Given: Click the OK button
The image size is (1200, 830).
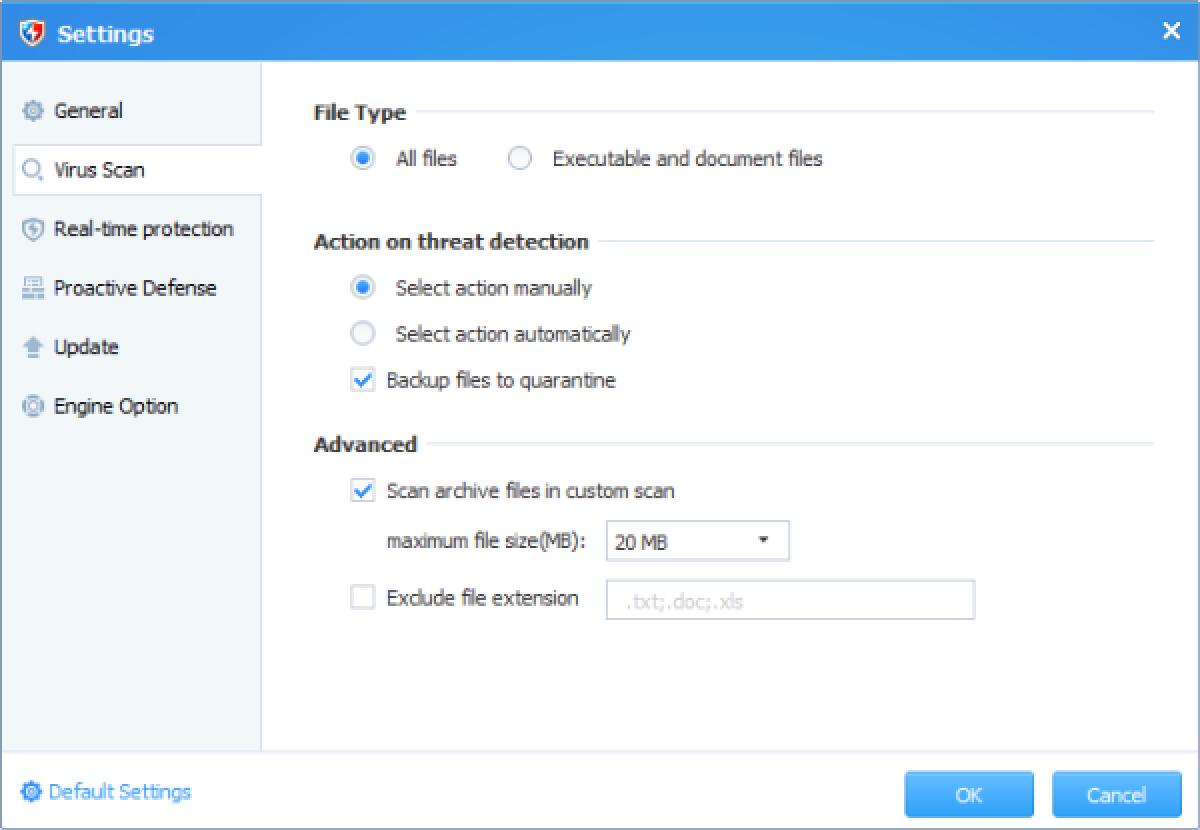Looking at the screenshot, I should (967, 794).
